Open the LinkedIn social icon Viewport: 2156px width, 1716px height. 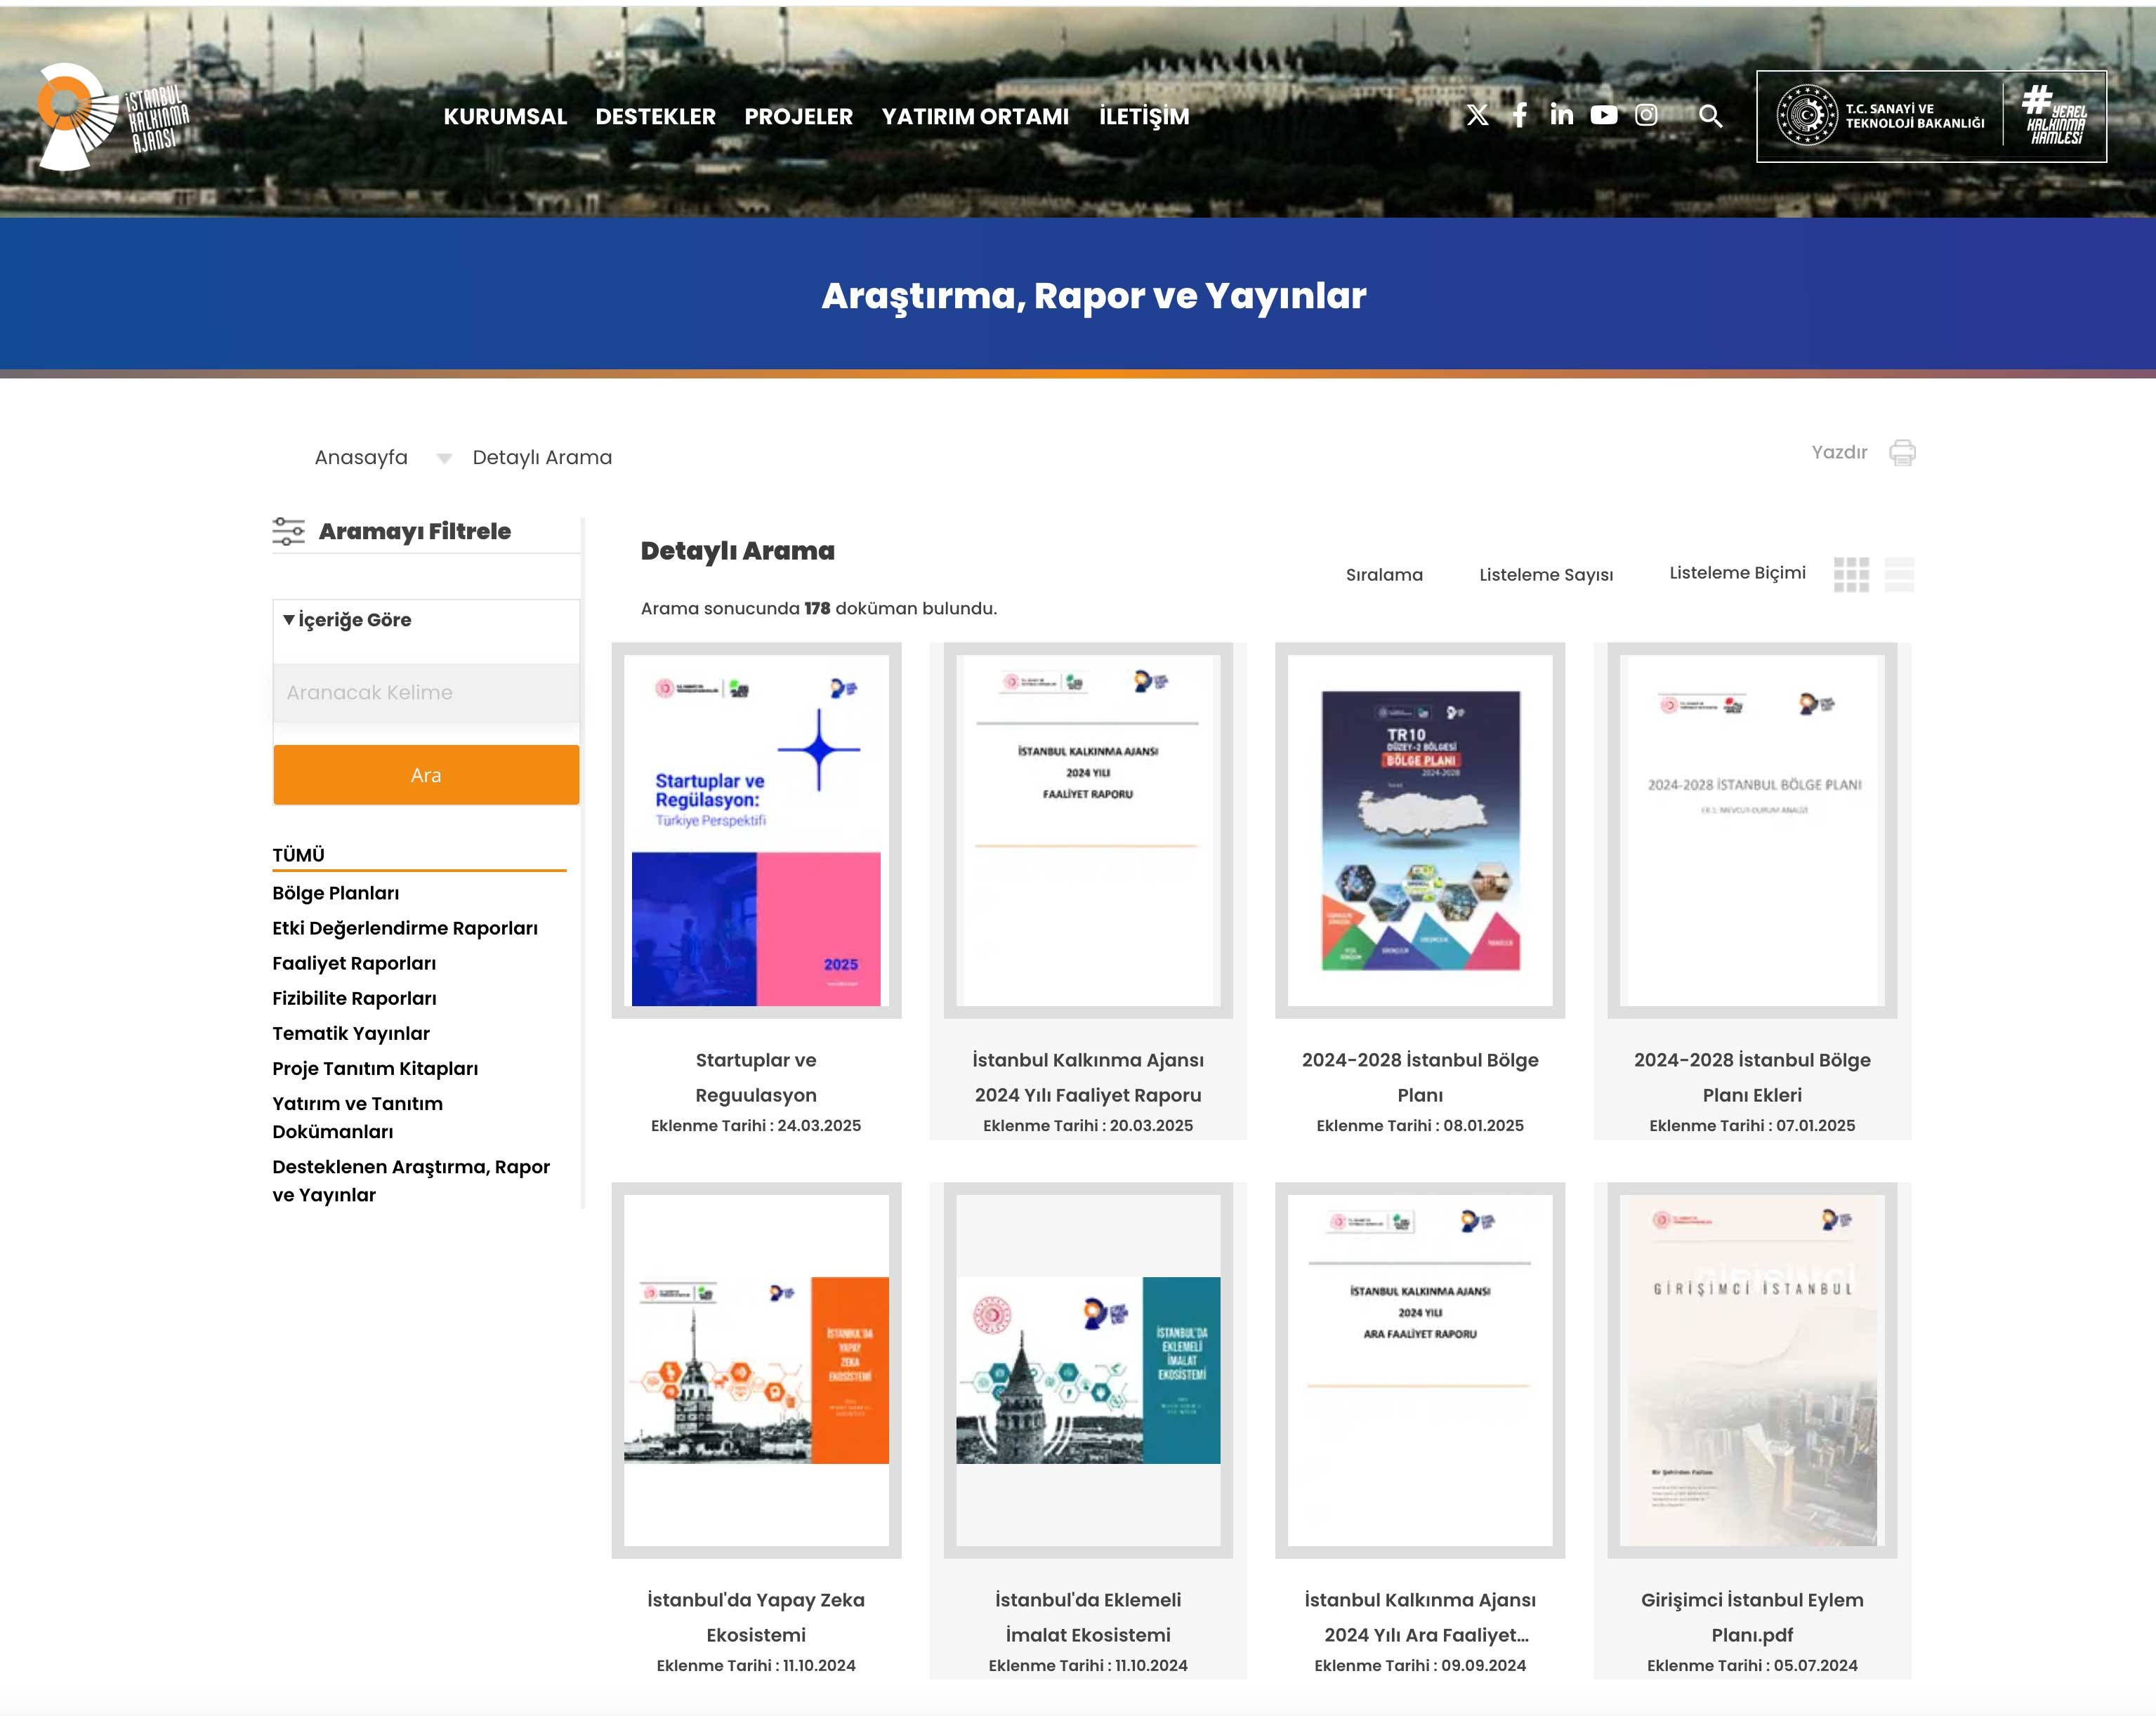1561,115
